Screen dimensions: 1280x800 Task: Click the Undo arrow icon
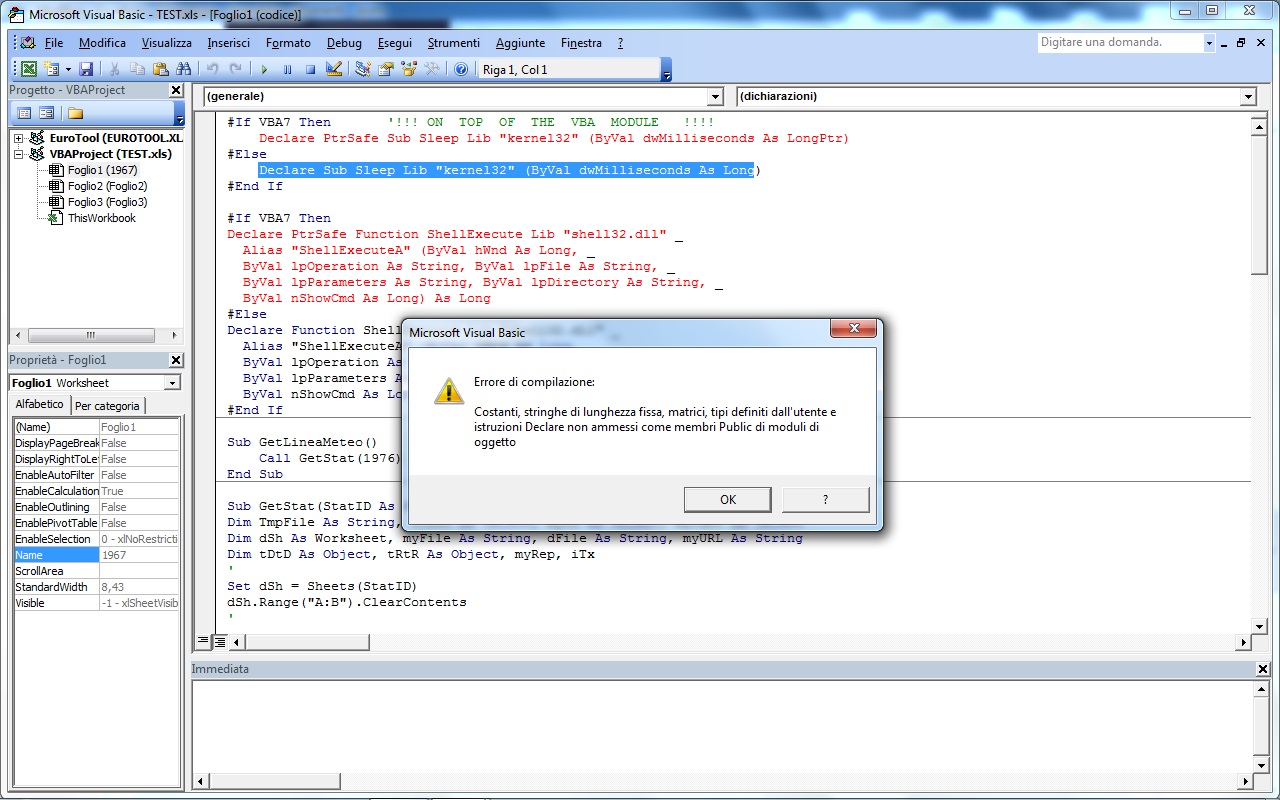click(x=213, y=69)
